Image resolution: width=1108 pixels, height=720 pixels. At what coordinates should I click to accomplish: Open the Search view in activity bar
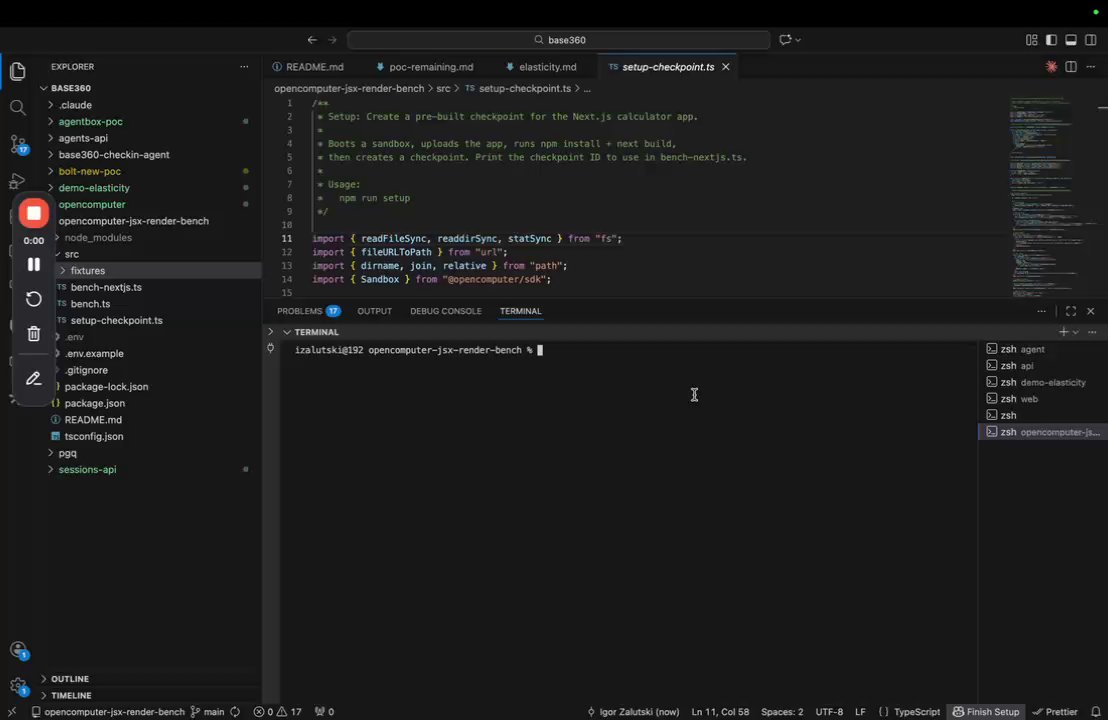pos(17,107)
